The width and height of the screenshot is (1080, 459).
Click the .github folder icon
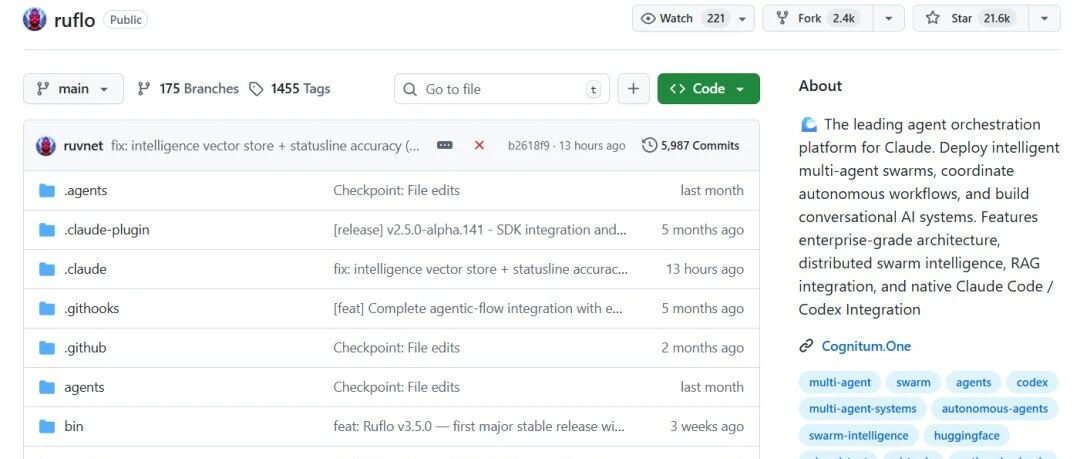click(47, 348)
